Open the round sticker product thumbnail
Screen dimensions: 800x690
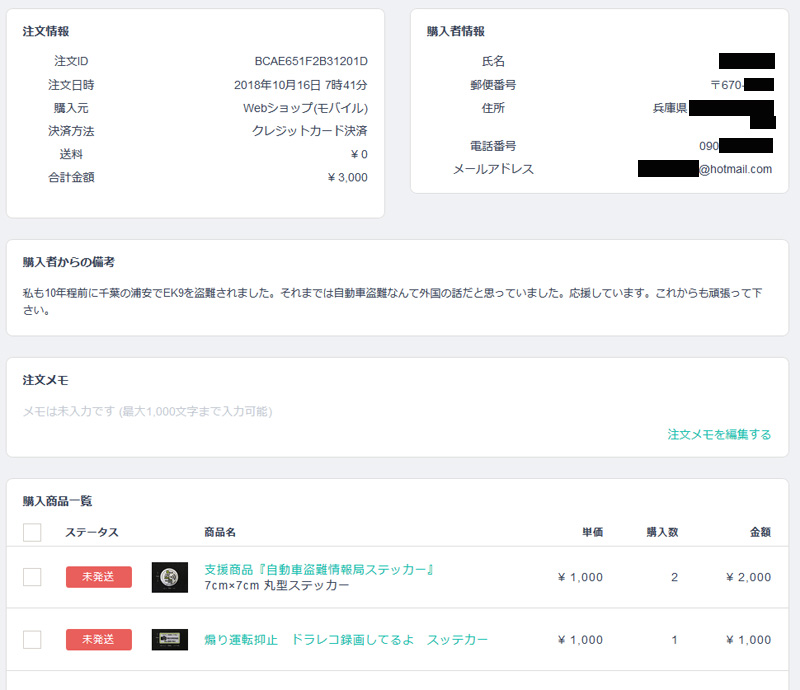click(x=170, y=577)
